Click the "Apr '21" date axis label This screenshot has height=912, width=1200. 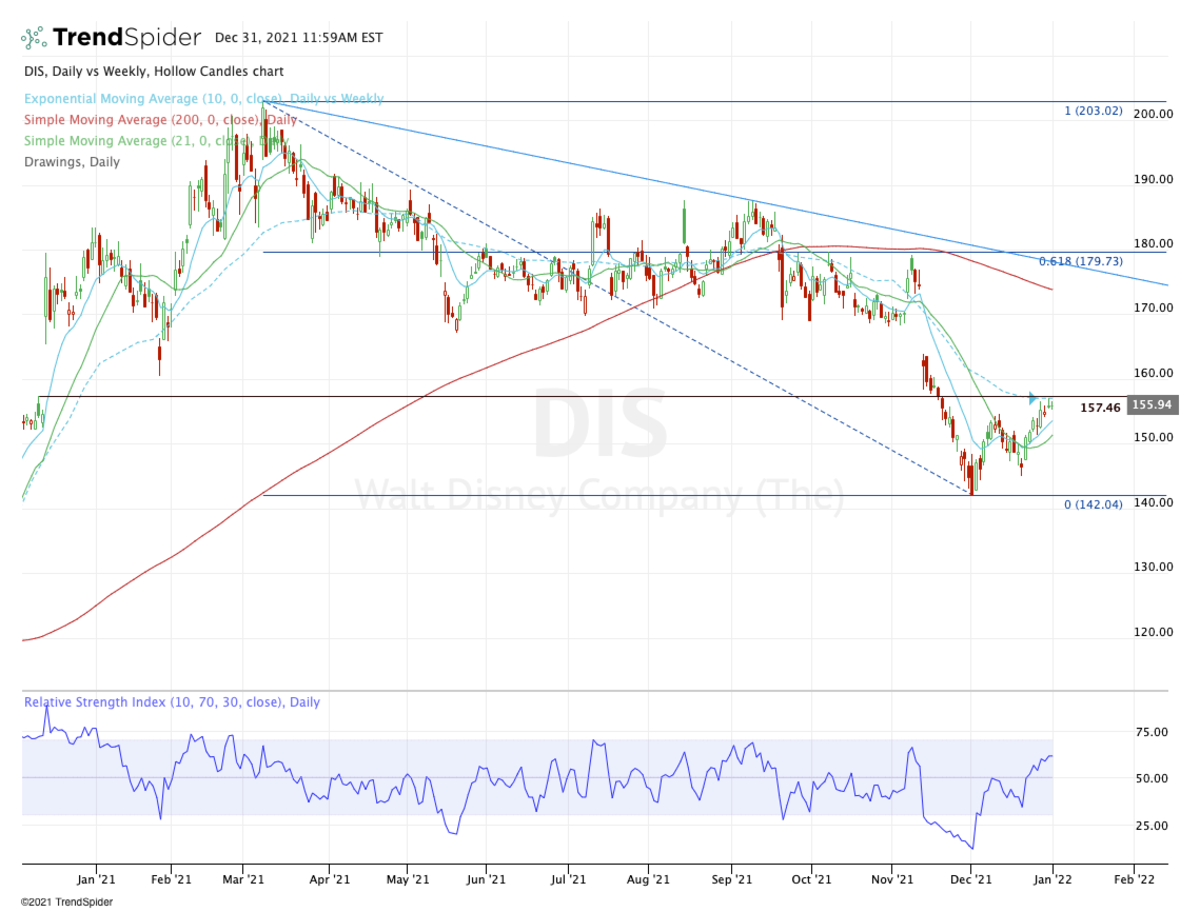click(x=329, y=880)
